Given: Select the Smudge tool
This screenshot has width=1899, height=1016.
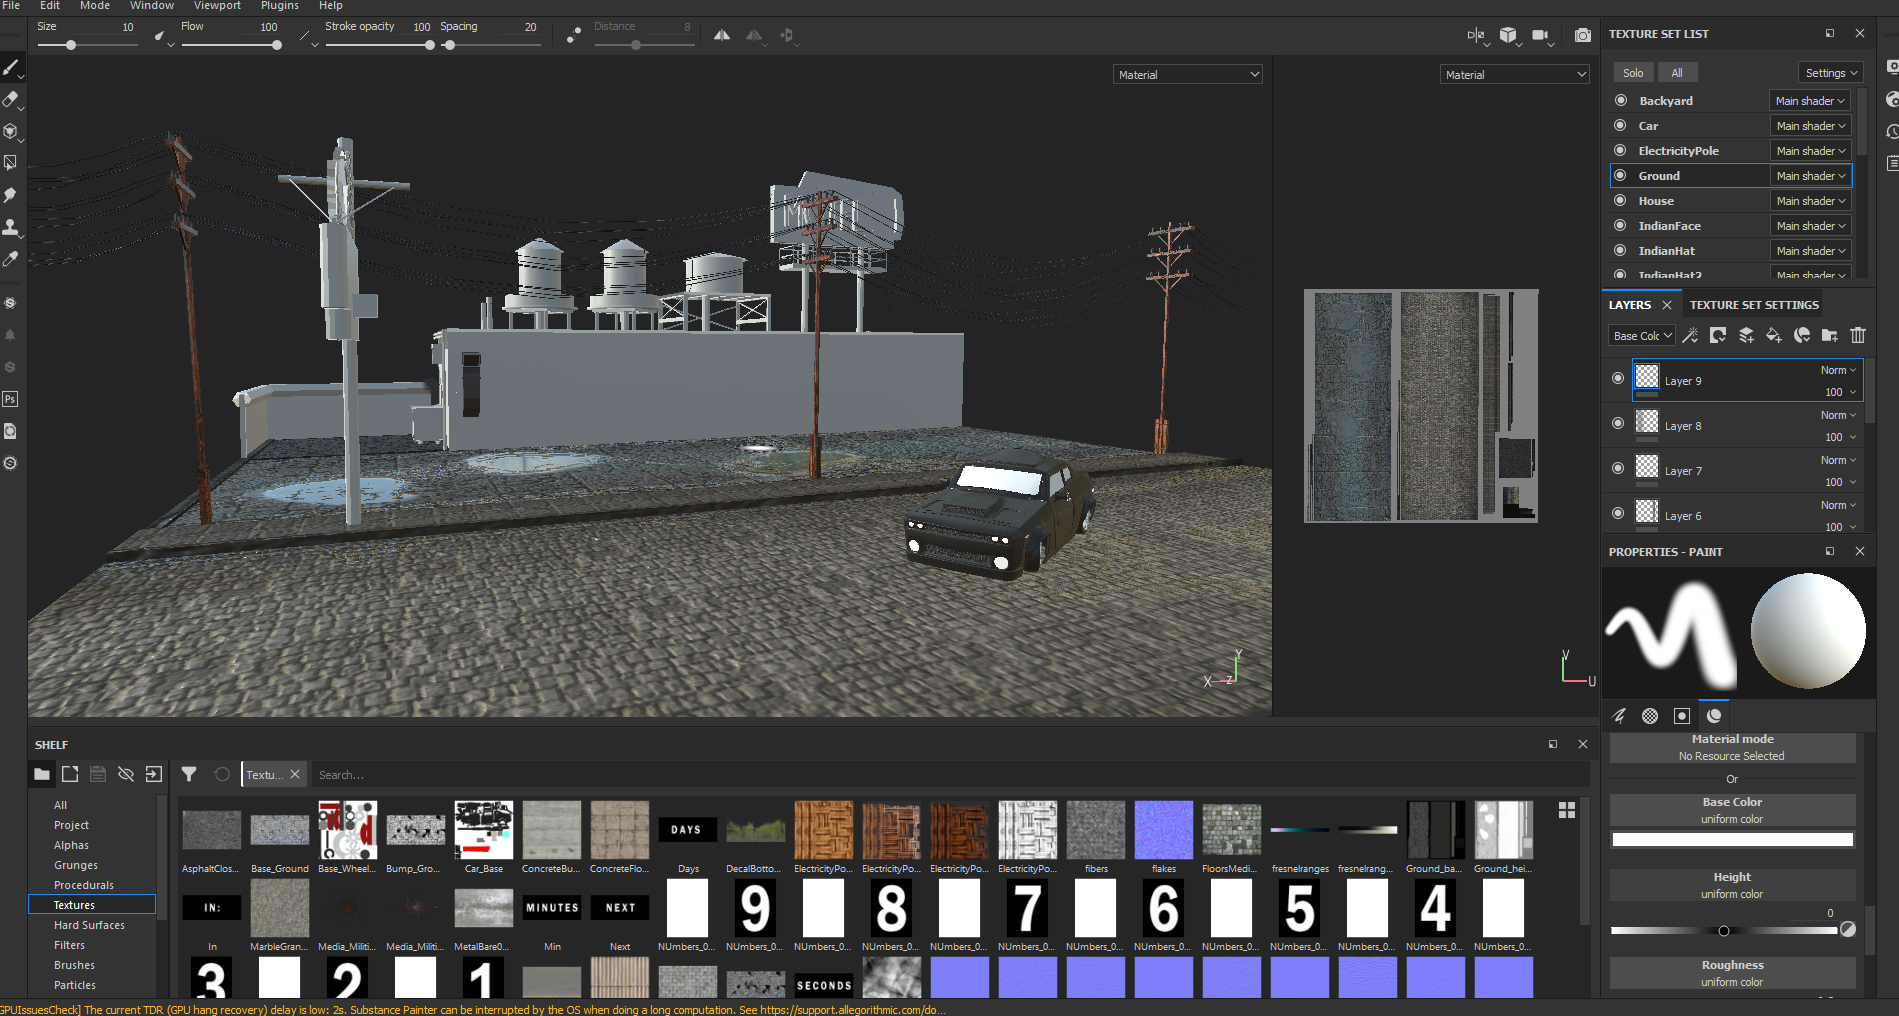Looking at the screenshot, I should point(11,195).
